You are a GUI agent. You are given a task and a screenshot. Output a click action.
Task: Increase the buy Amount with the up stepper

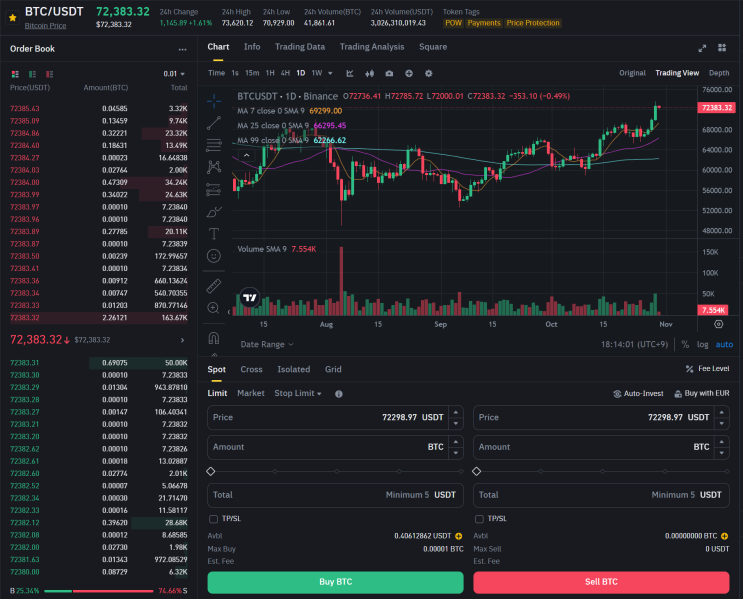tap(456, 442)
